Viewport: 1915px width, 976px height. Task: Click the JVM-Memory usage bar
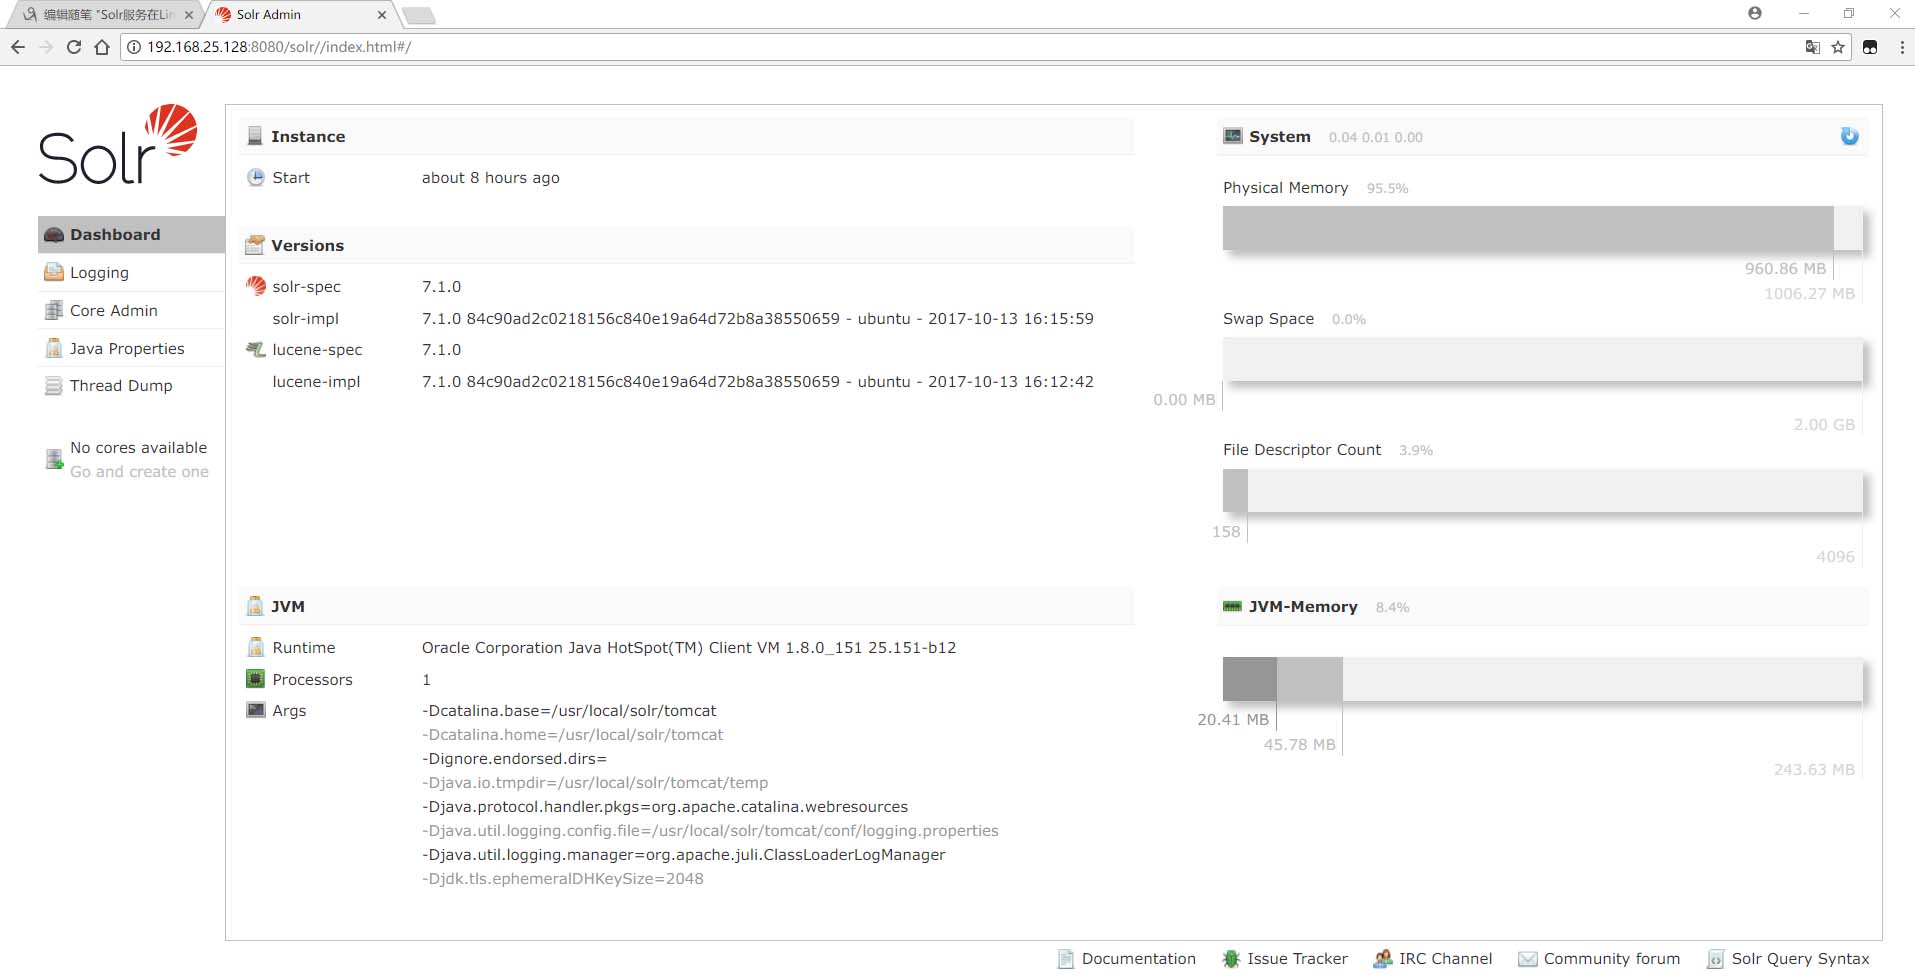point(1542,679)
